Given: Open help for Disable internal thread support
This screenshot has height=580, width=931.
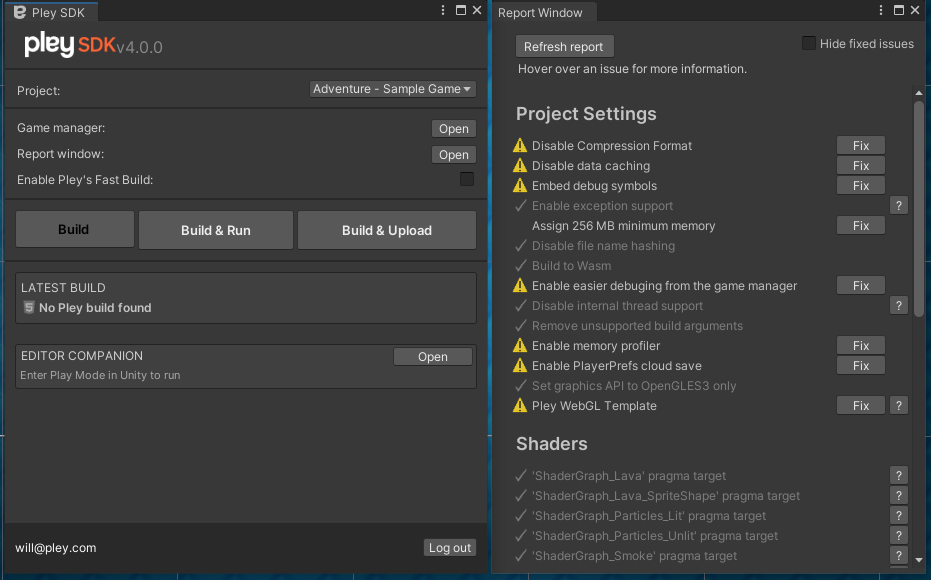Looking at the screenshot, I should click(x=898, y=306).
